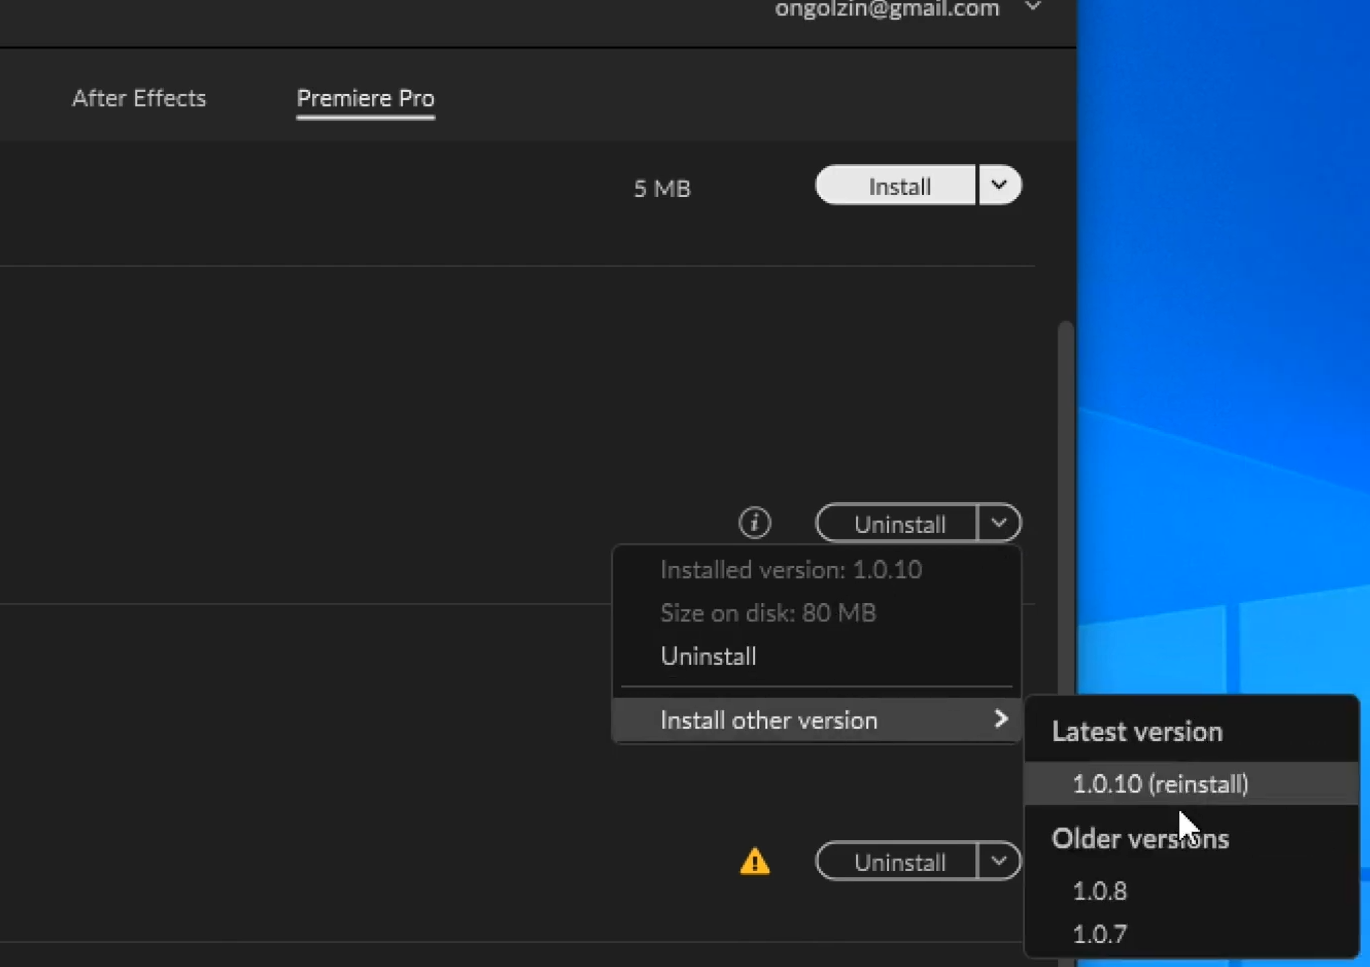This screenshot has width=1370, height=967.
Task: Click the ongolzin@gmail.com account email
Action: tap(887, 9)
